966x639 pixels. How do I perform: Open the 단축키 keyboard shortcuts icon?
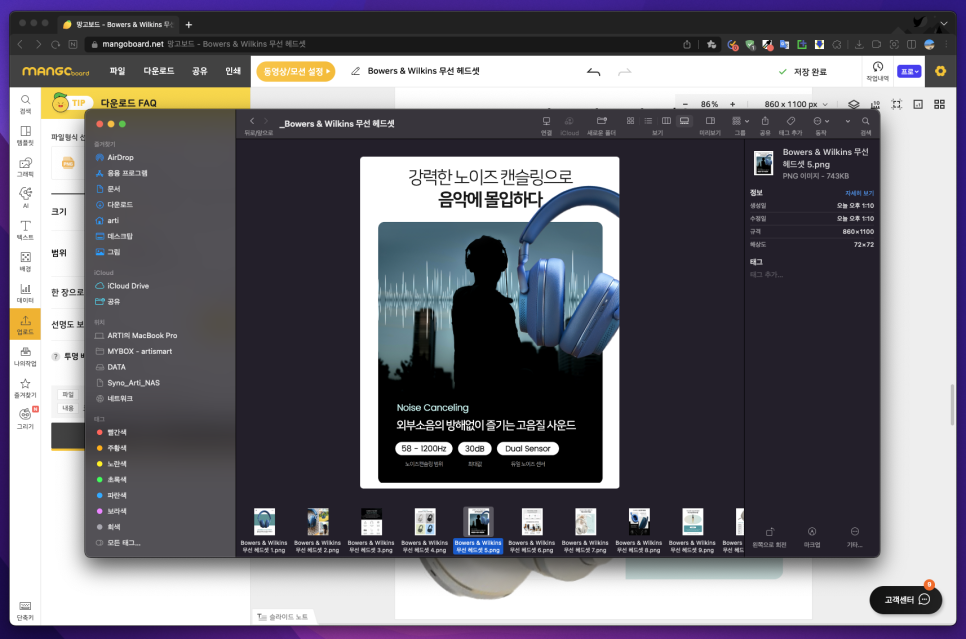tap(25, 611)
